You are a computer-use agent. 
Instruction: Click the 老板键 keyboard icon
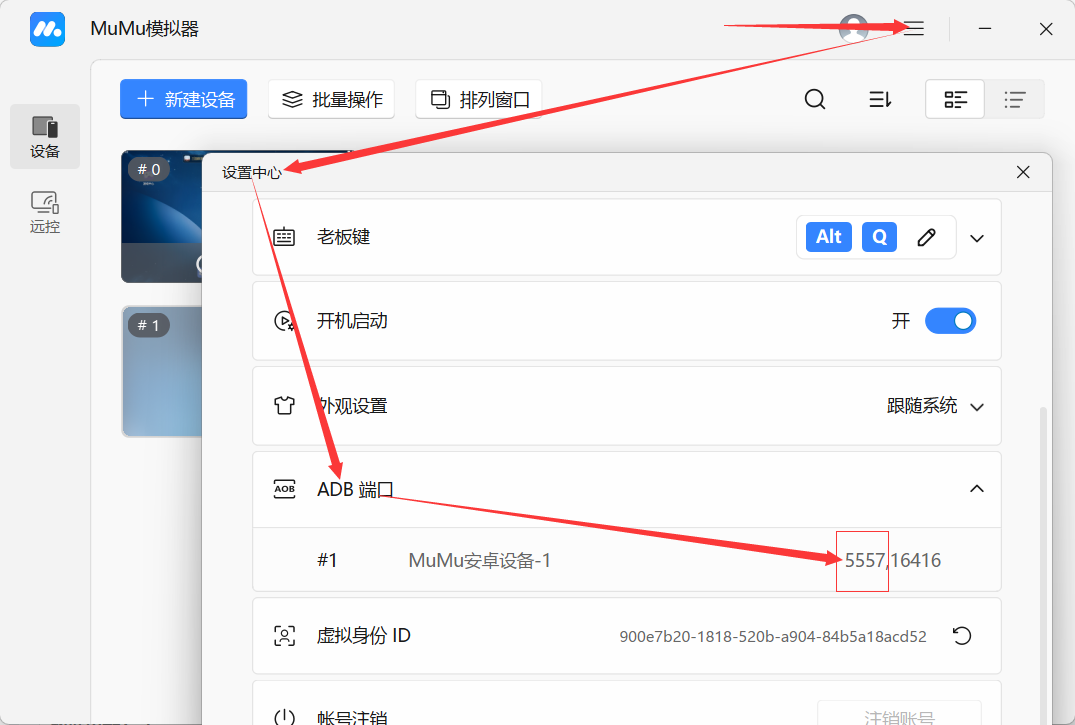click(x=284, y=237)
